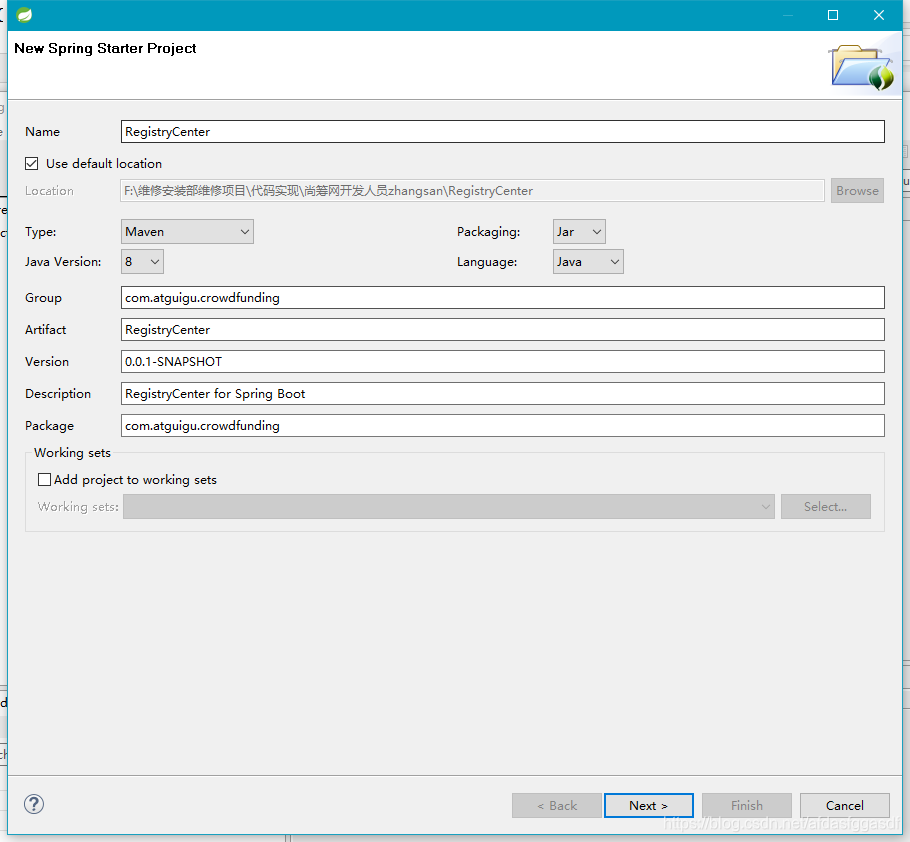This screenshot has height=842, width=910.
Task: Click the Next > button
Action: pyautogui.click(x=649, y=805)
